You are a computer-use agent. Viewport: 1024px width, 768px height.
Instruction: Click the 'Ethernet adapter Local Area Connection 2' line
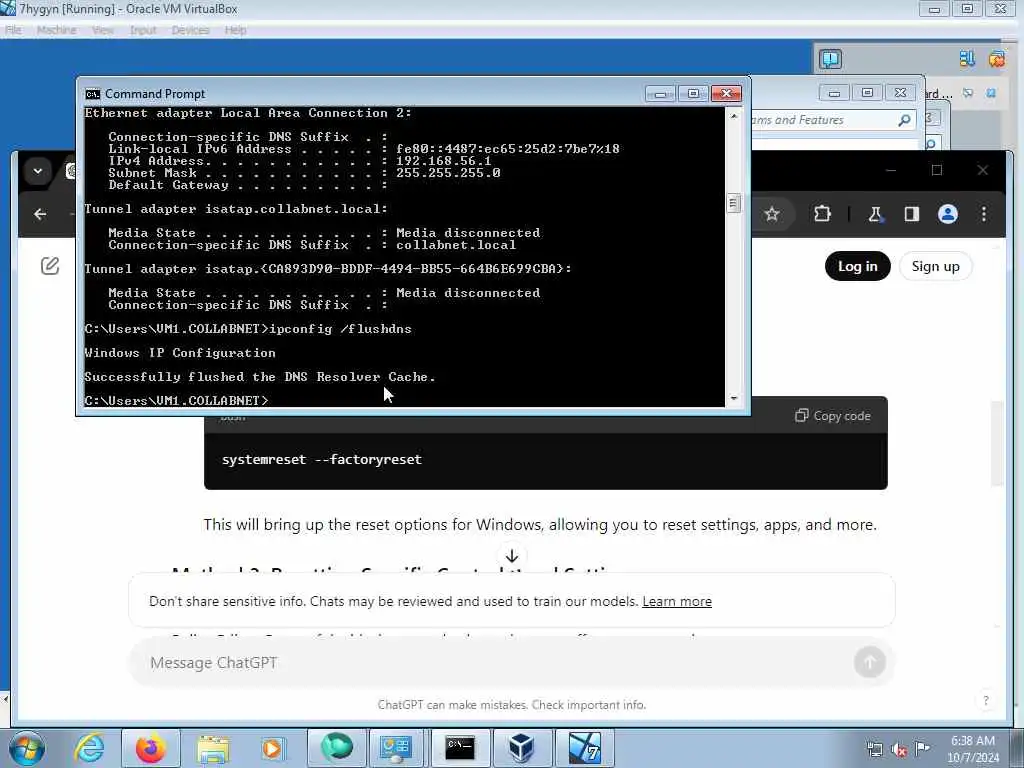pos(248,113)
